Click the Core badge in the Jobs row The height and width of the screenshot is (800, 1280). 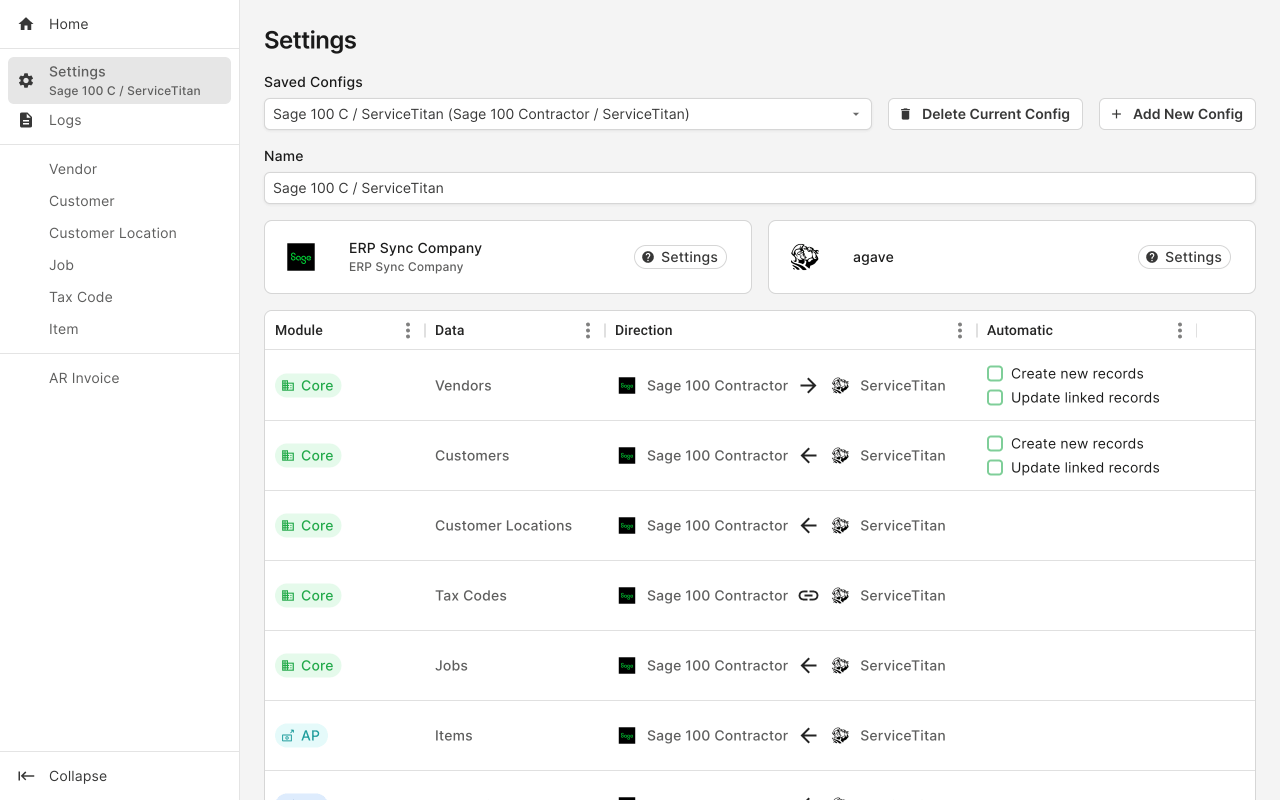(308, 665)
